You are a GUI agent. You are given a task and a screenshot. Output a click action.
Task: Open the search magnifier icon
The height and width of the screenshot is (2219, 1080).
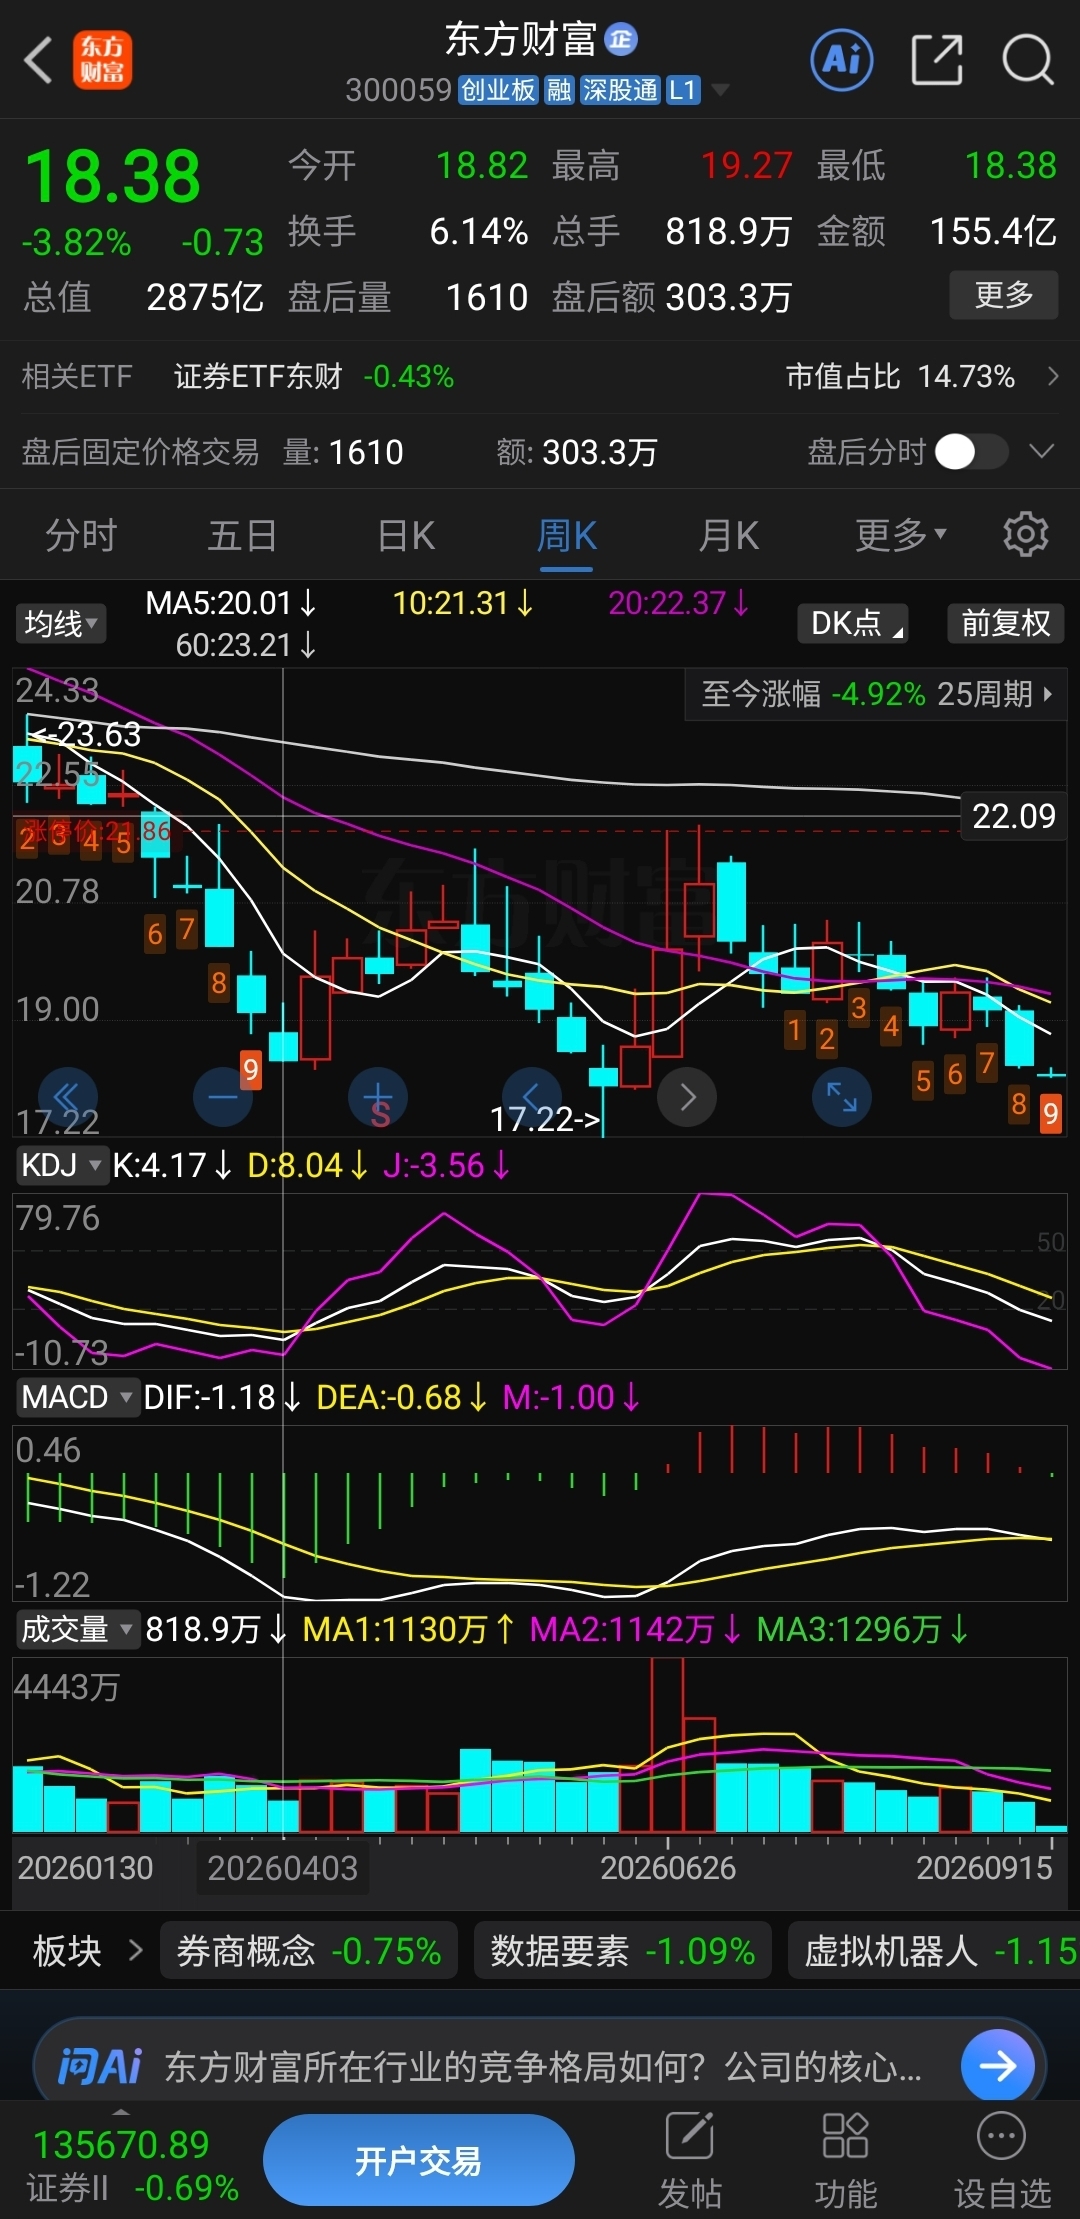(x=1027, y=60)
